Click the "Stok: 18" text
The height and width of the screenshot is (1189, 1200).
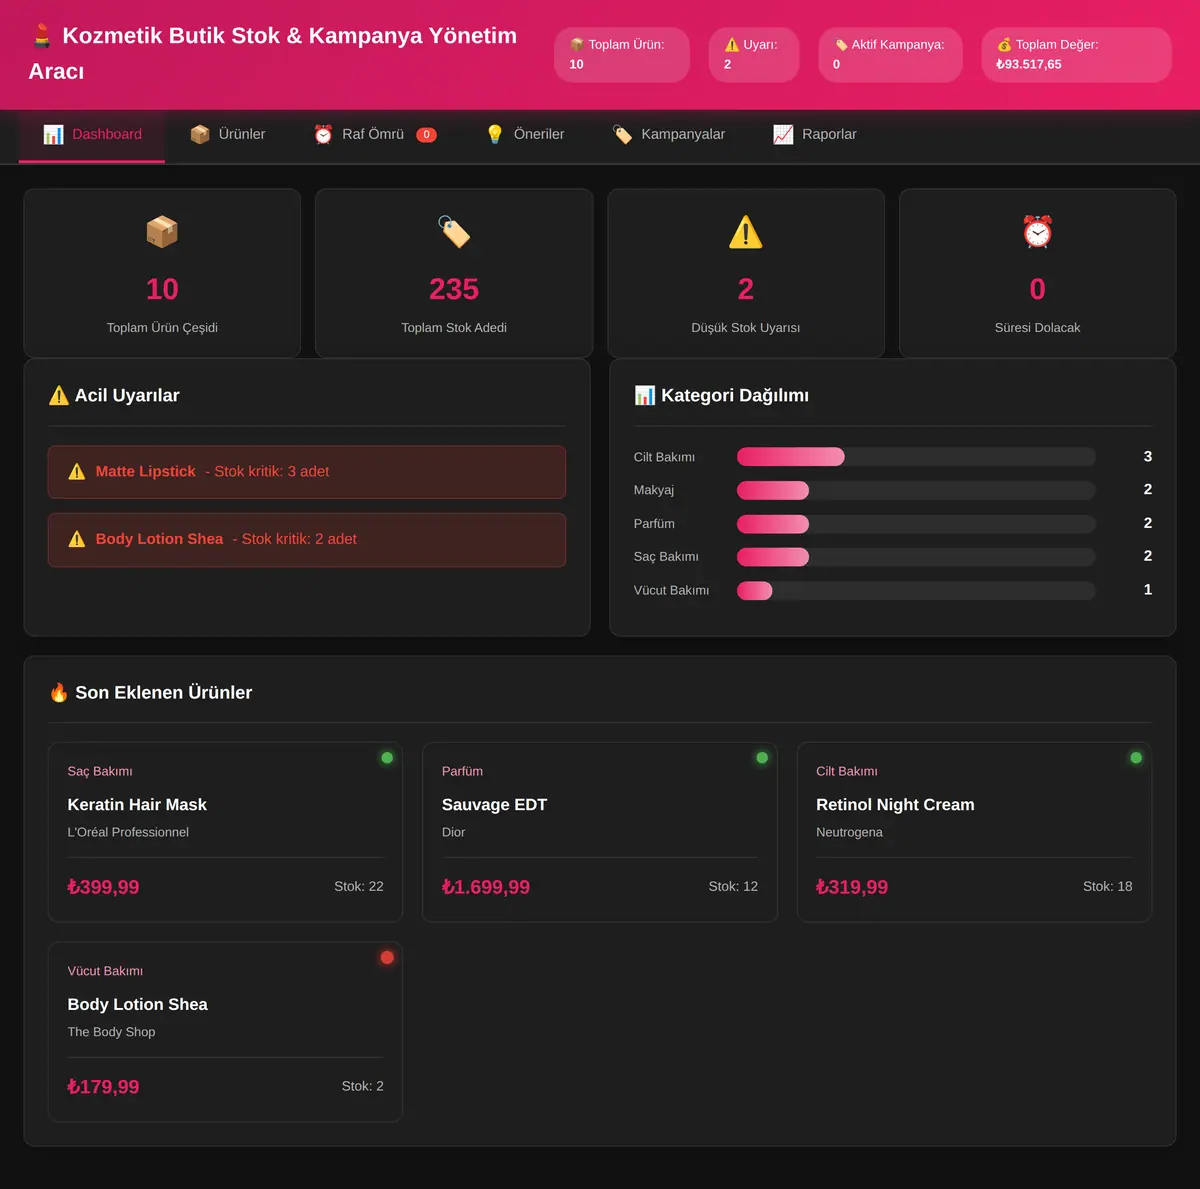[1108, 887]
